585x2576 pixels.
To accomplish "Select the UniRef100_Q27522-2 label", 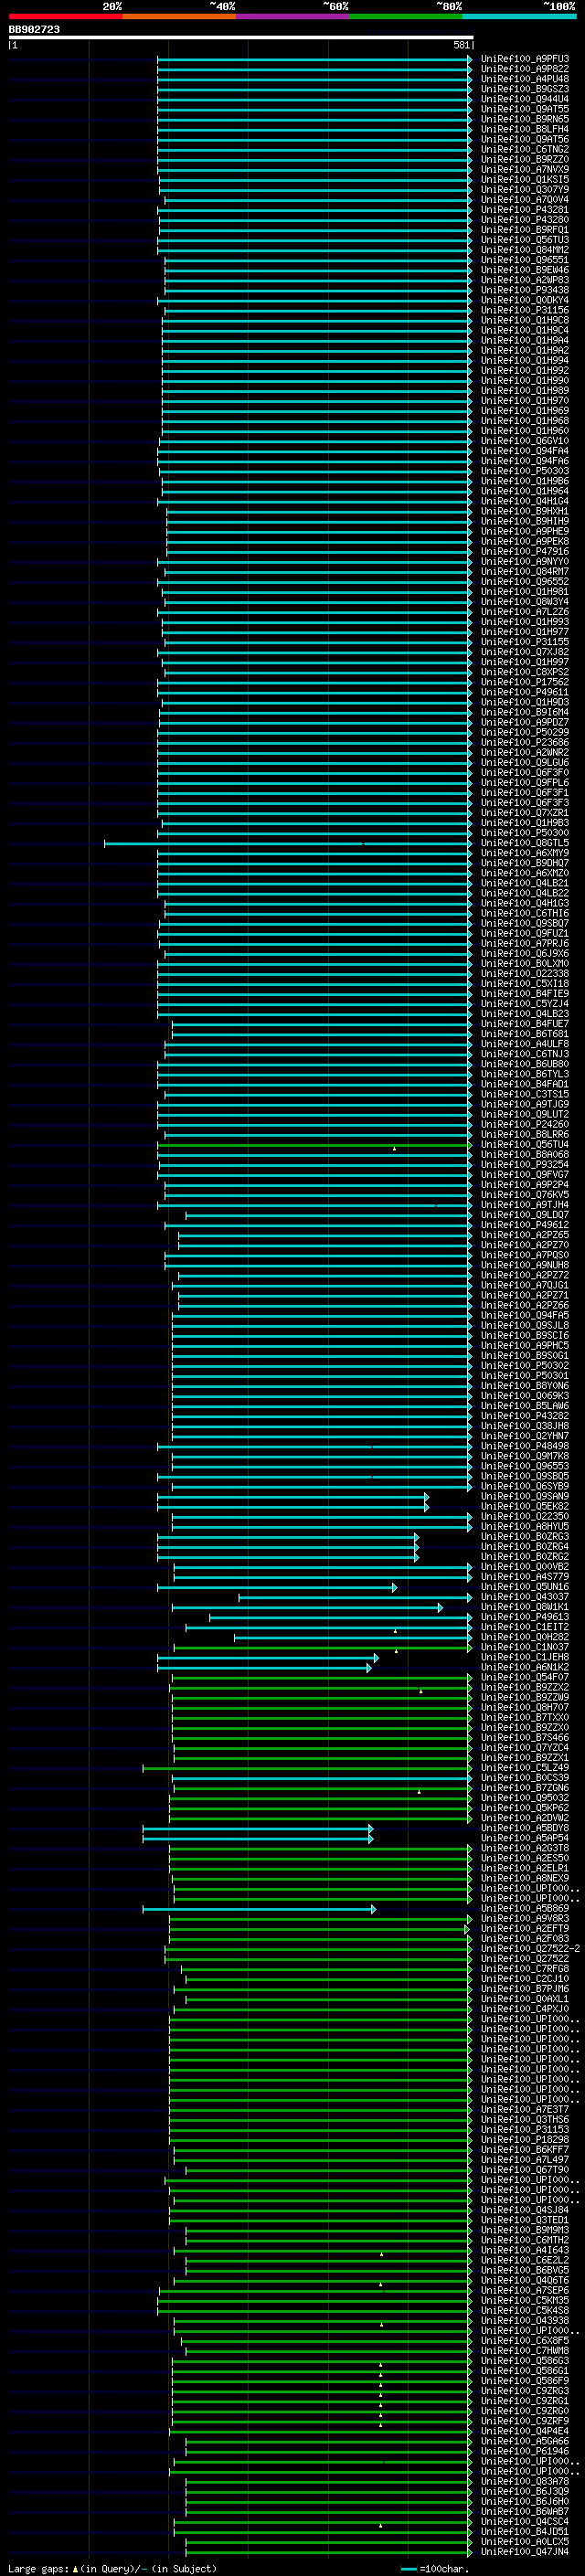I will point(530,1948).
